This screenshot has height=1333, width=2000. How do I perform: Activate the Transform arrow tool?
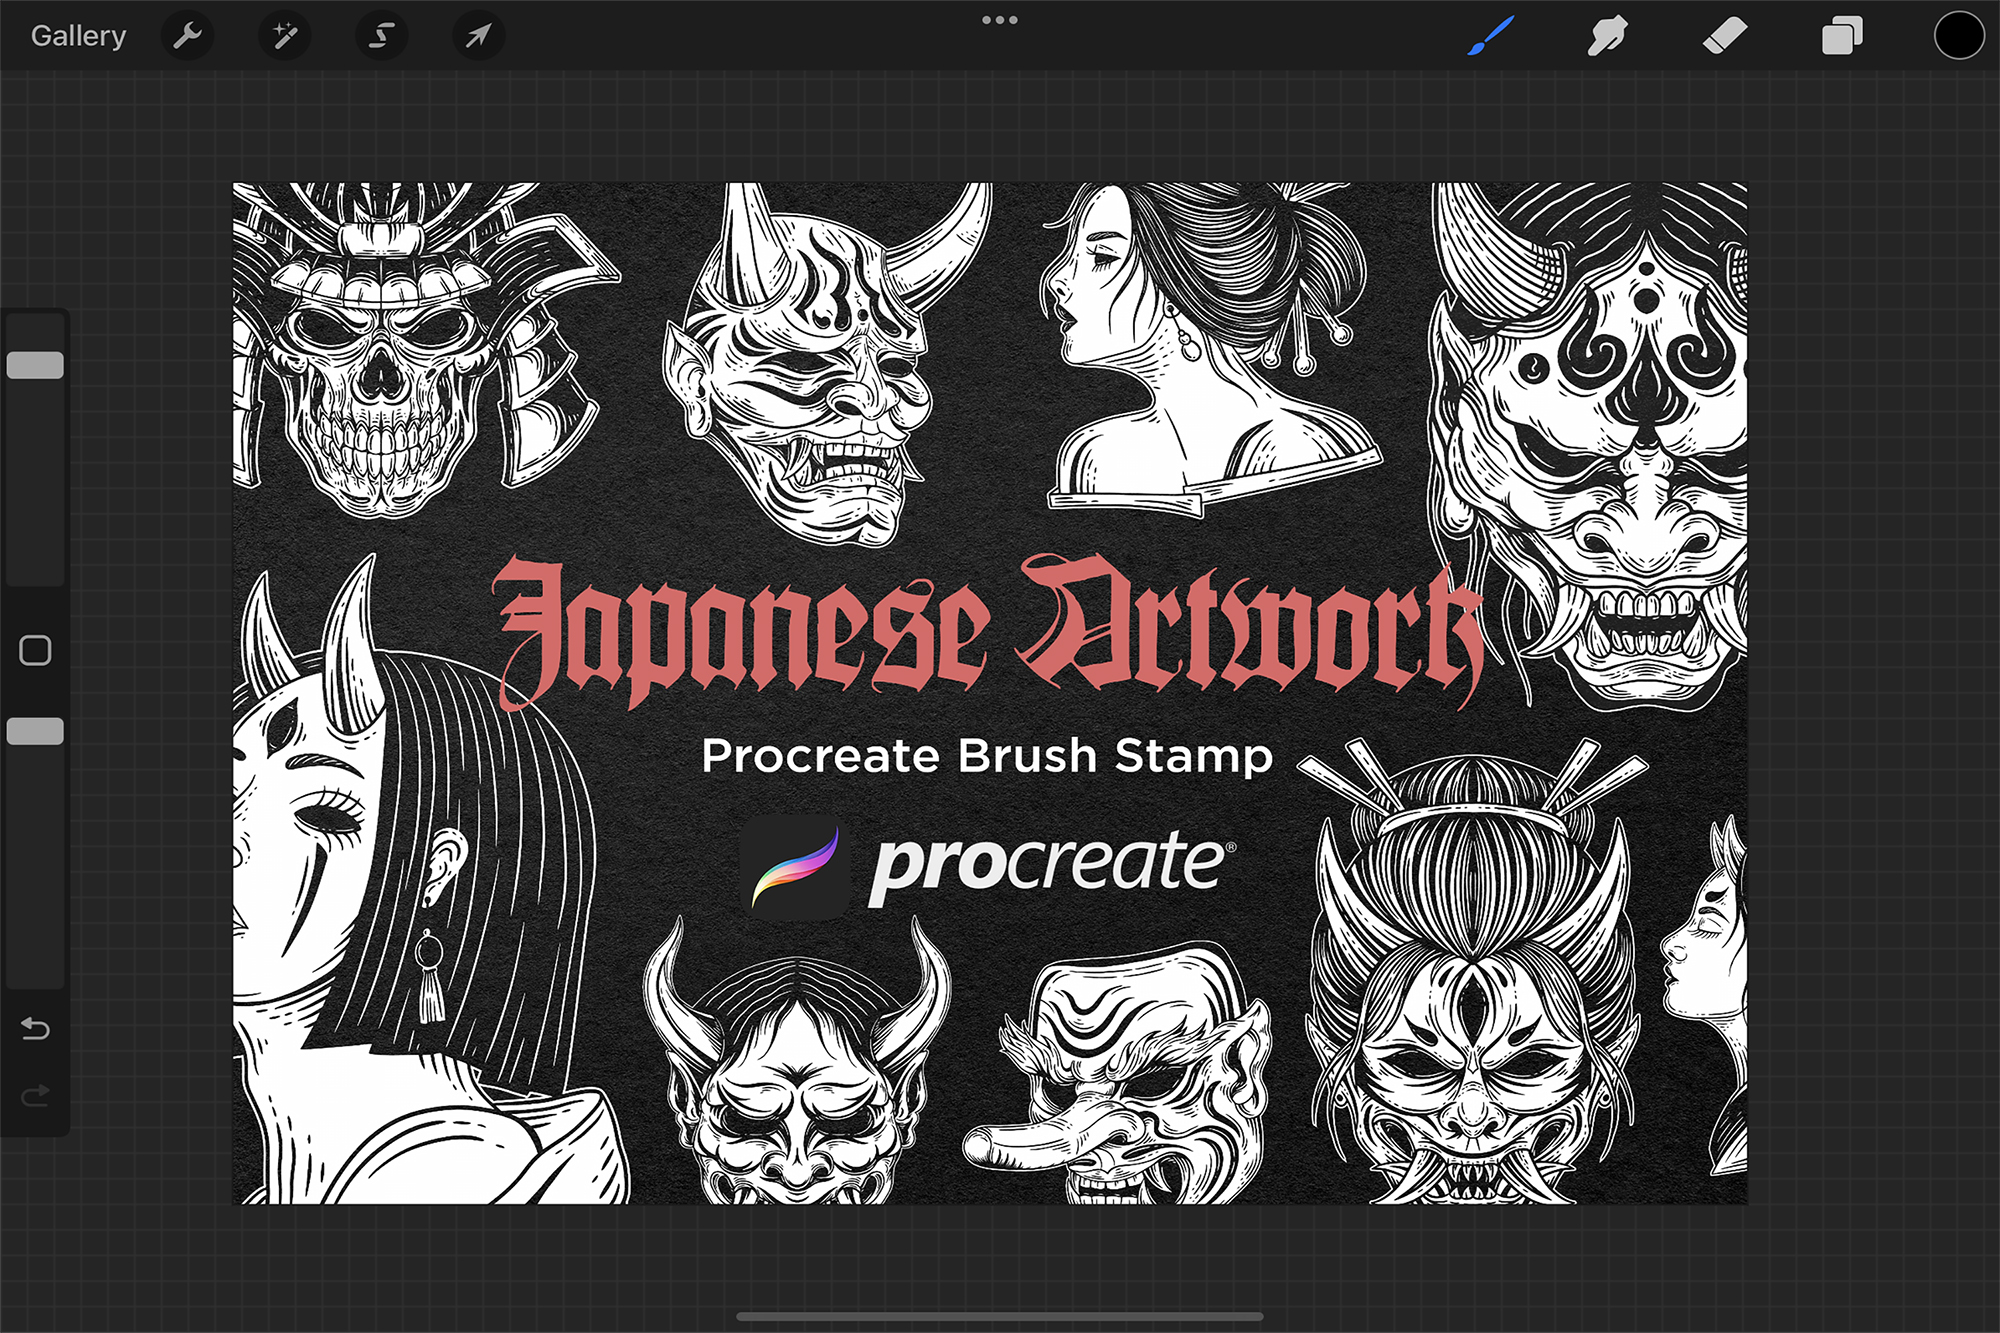coord(478,36)
